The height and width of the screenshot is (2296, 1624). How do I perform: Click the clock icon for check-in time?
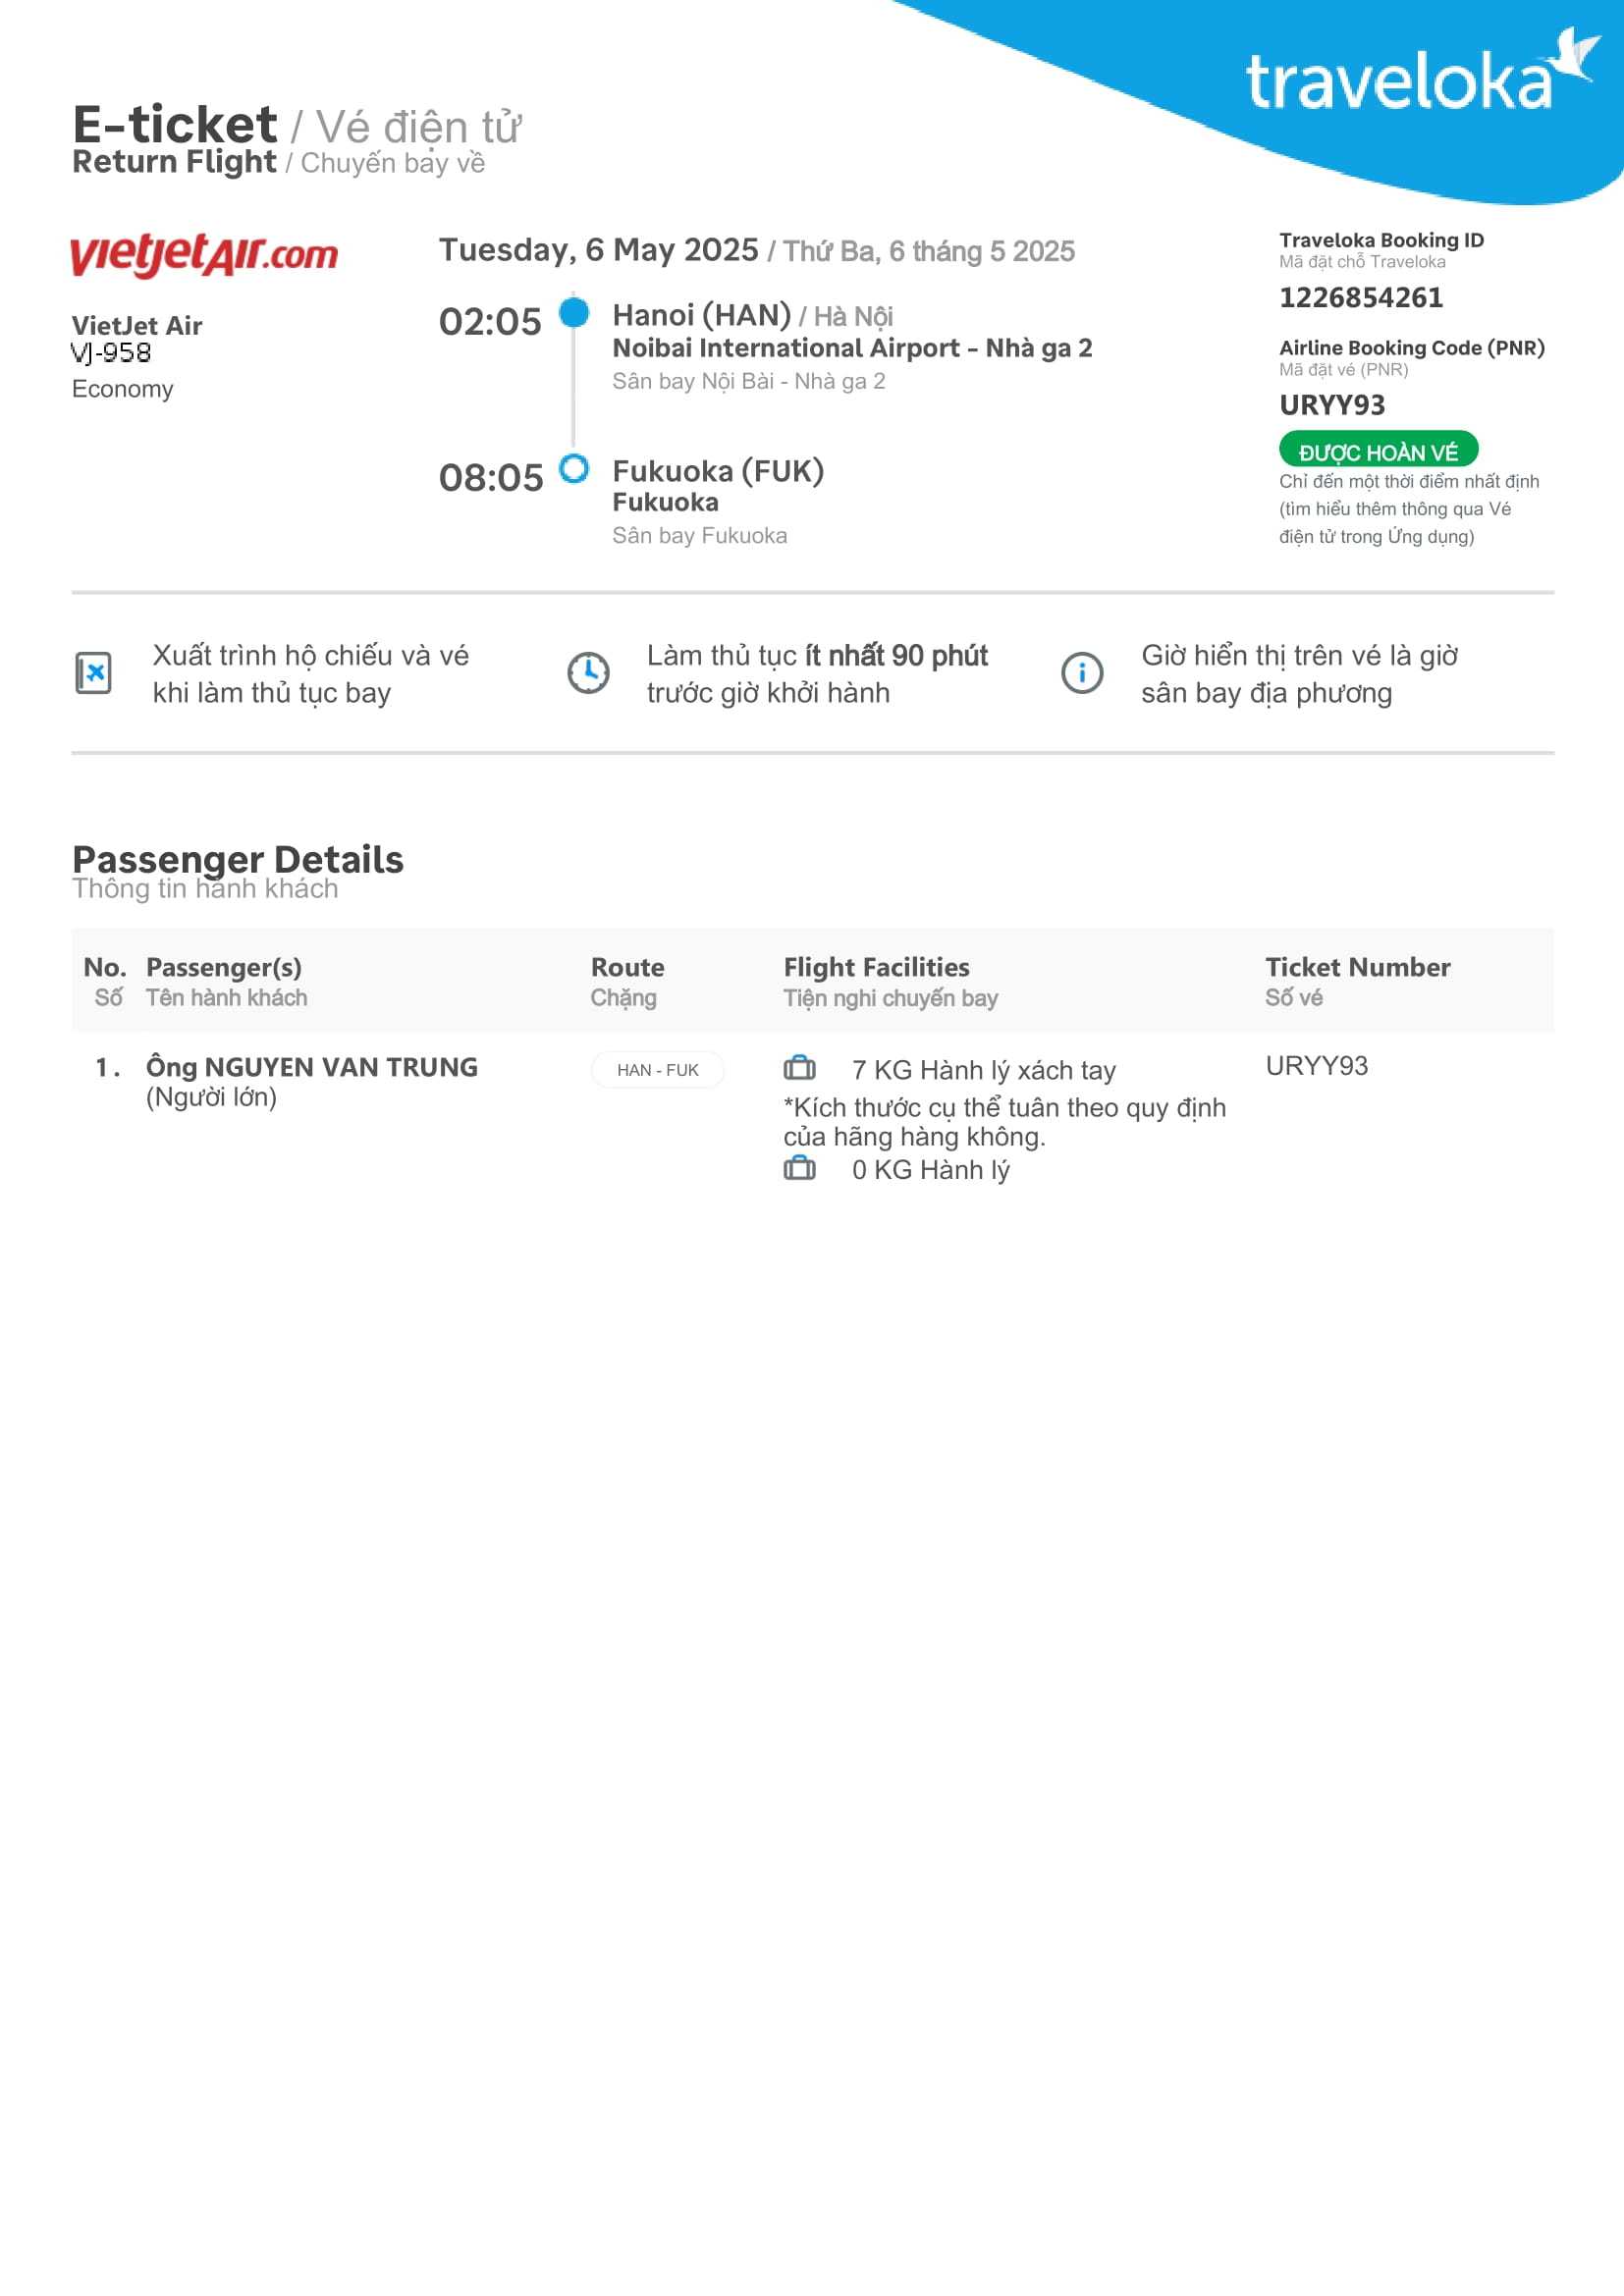coord(588,672)
